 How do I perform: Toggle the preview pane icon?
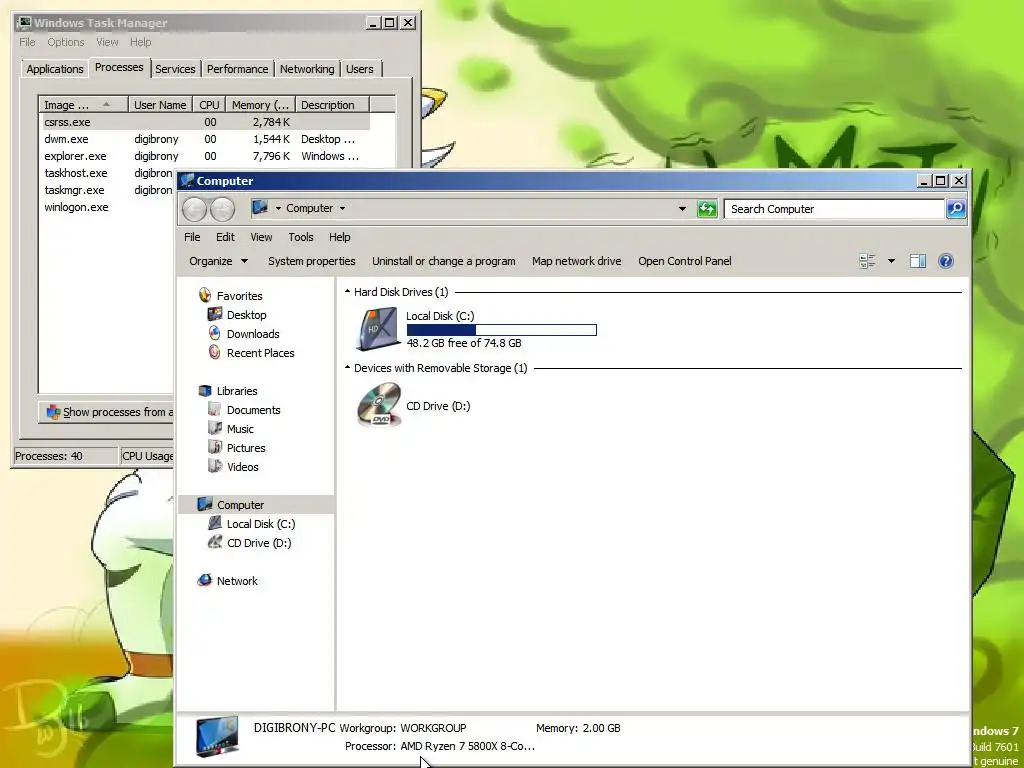(x=918, y=261)
